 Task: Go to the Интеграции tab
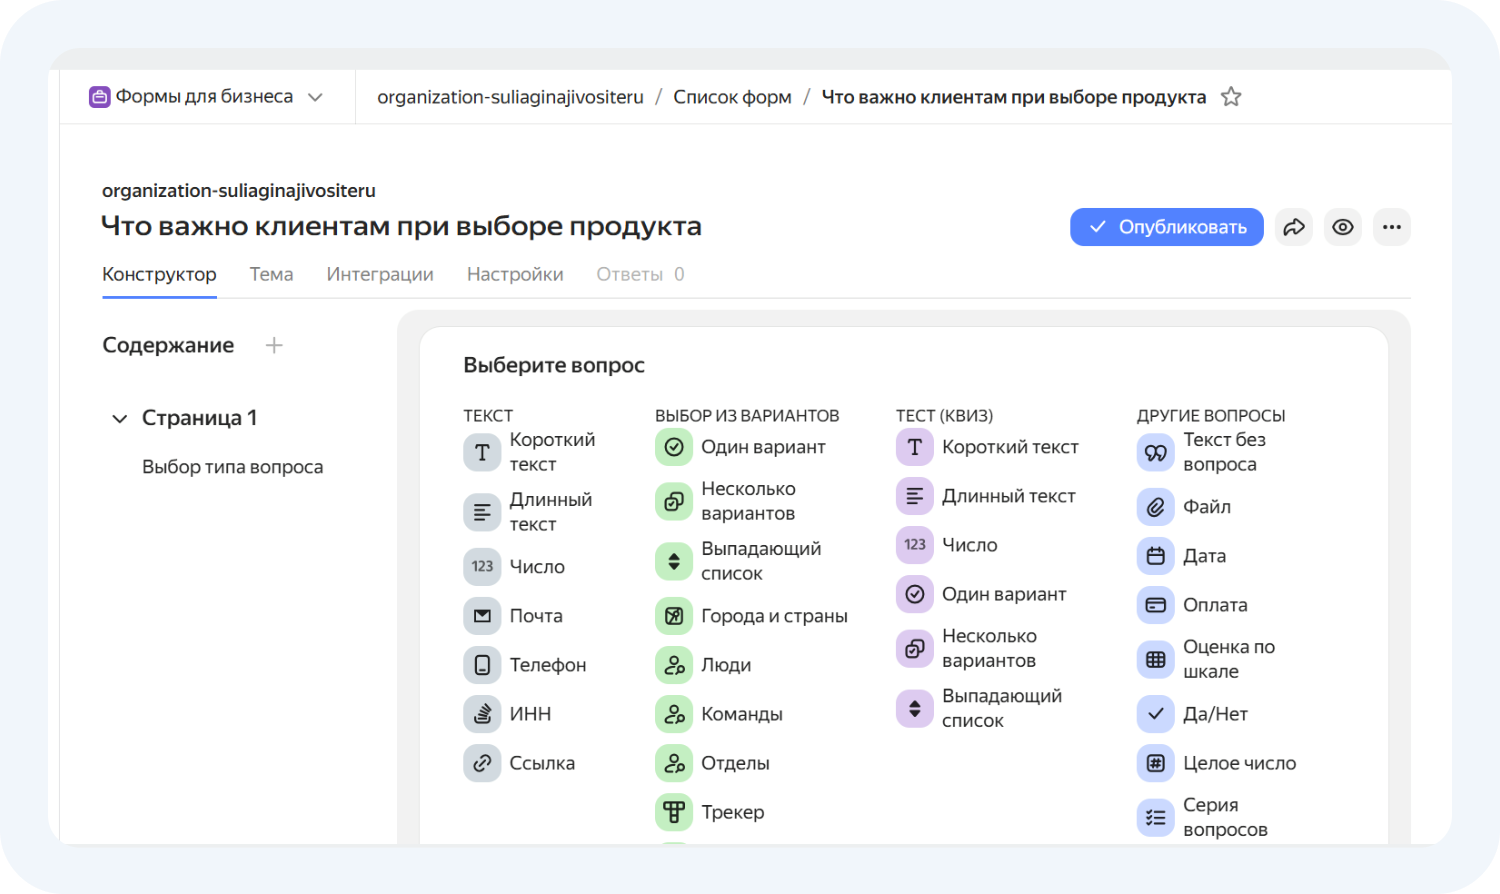pyautogui.click(x=380, y=274)
